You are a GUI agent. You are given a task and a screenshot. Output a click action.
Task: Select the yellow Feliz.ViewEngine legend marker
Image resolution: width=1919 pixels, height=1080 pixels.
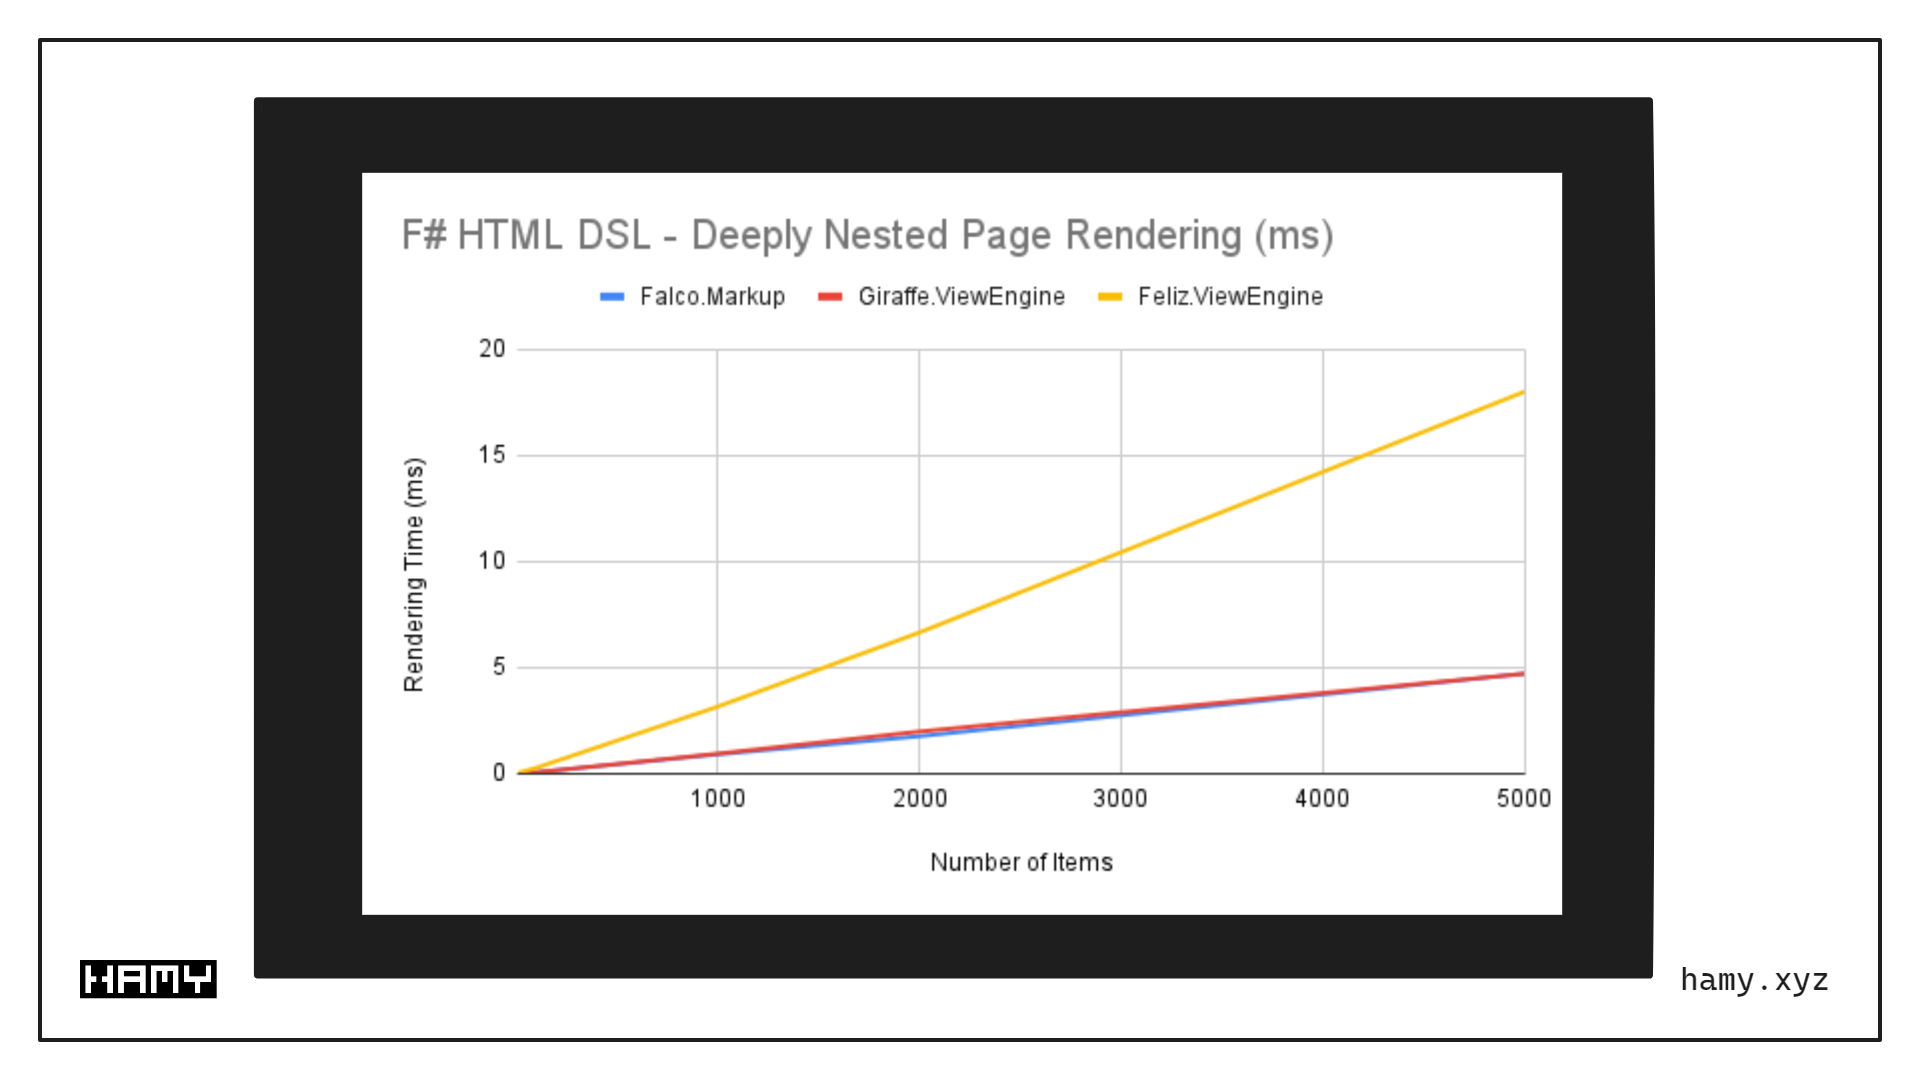point(1110,296)
